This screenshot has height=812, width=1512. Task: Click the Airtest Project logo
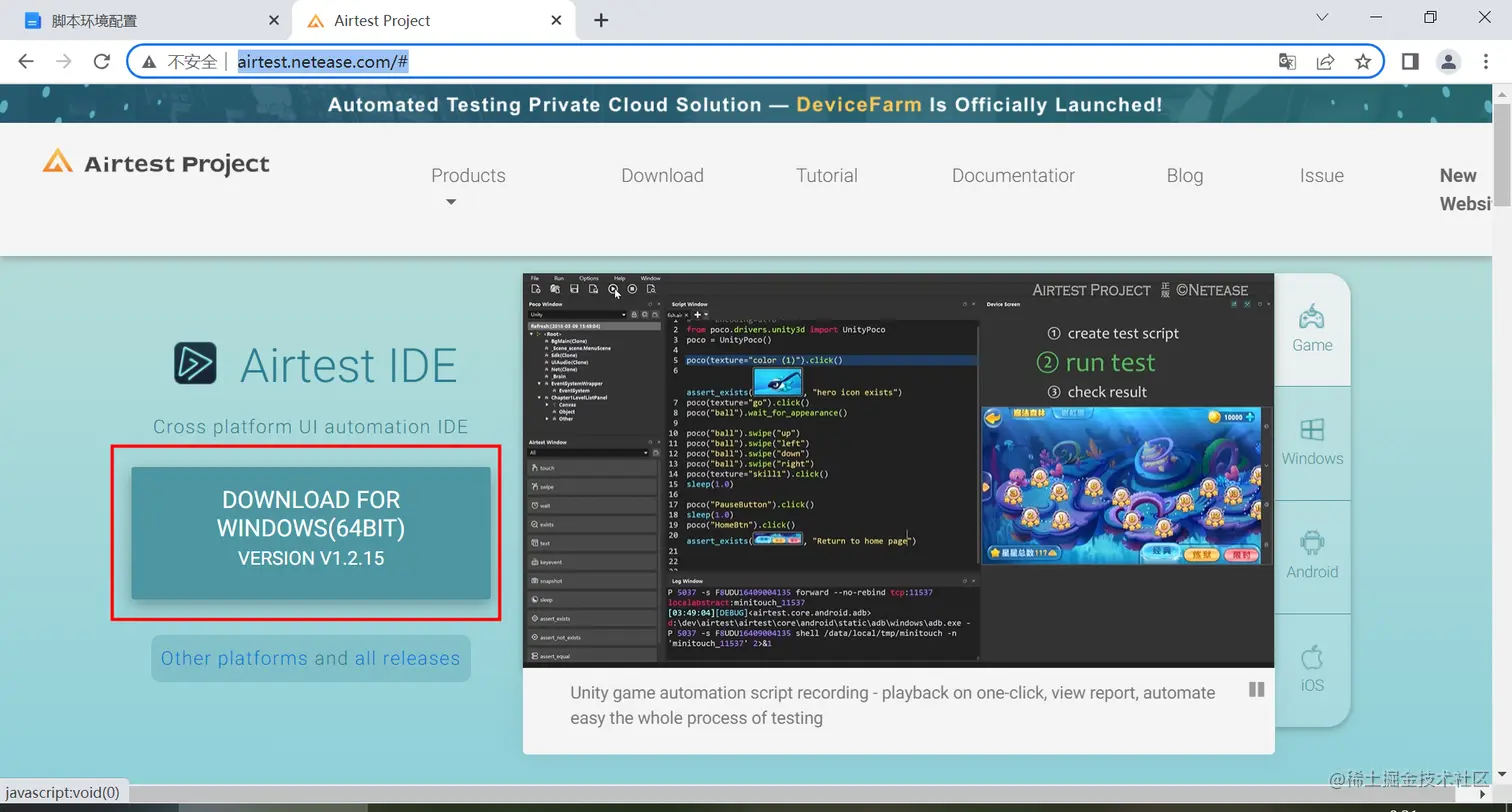[156, 162]
